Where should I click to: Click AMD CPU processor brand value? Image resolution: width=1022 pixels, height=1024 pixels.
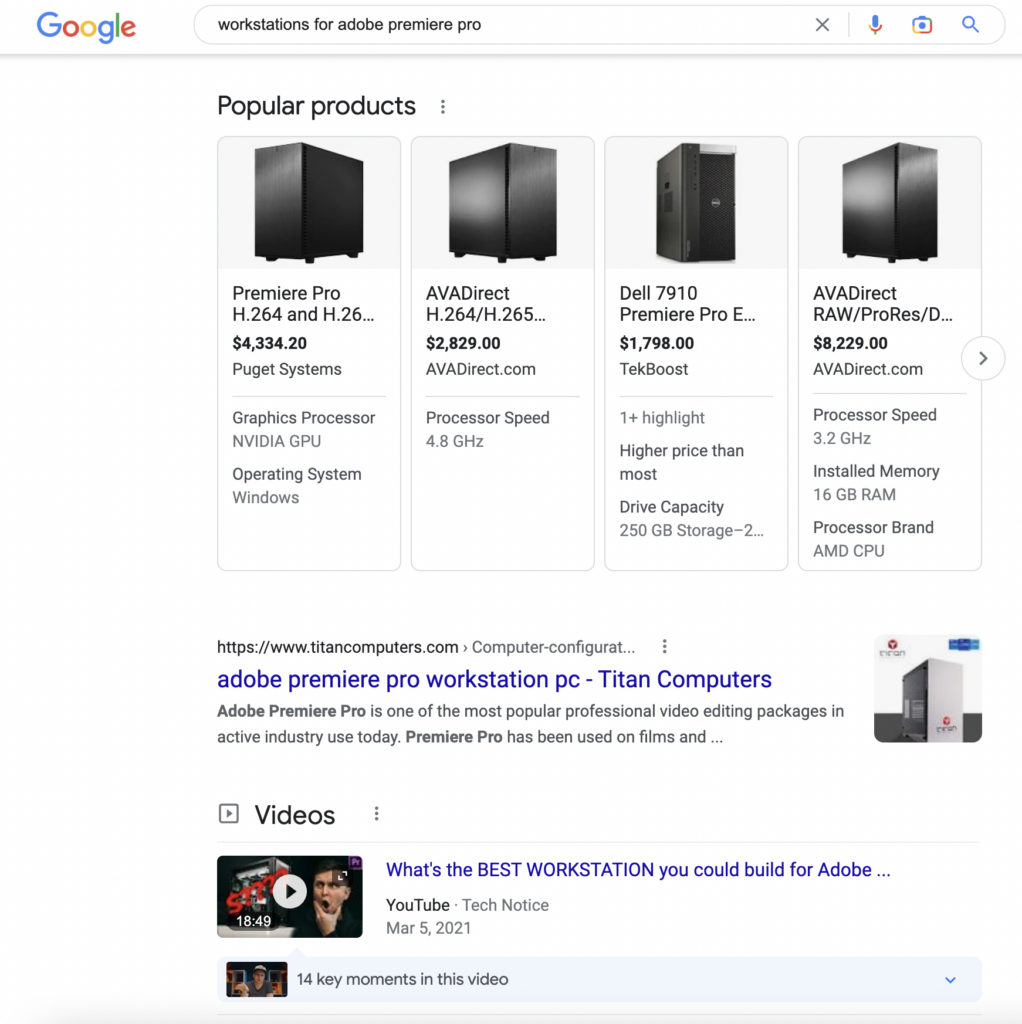click(x=848, y=551)
